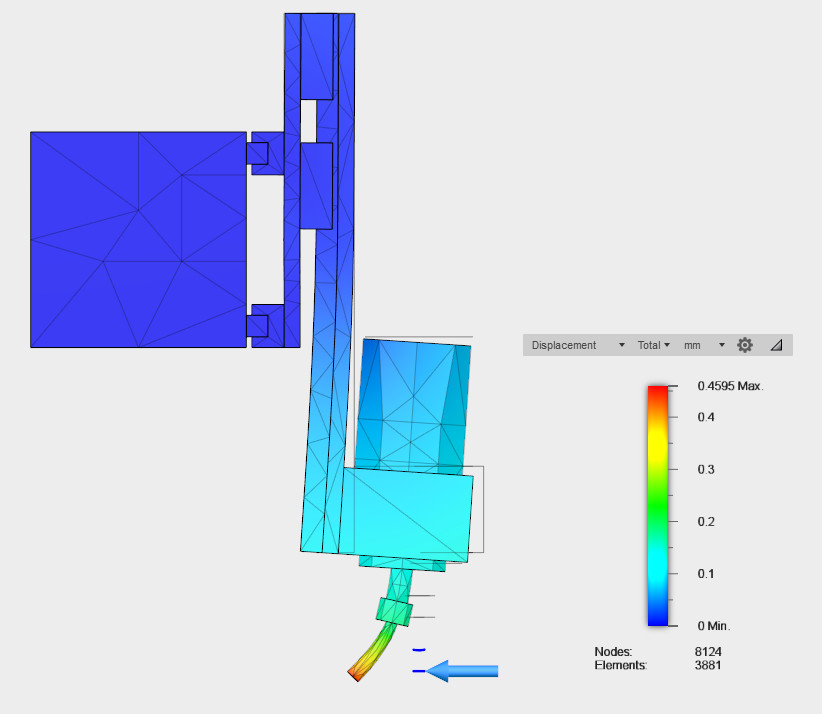Open the legend settings gear

pyautogui.click(x=744, y=345)
